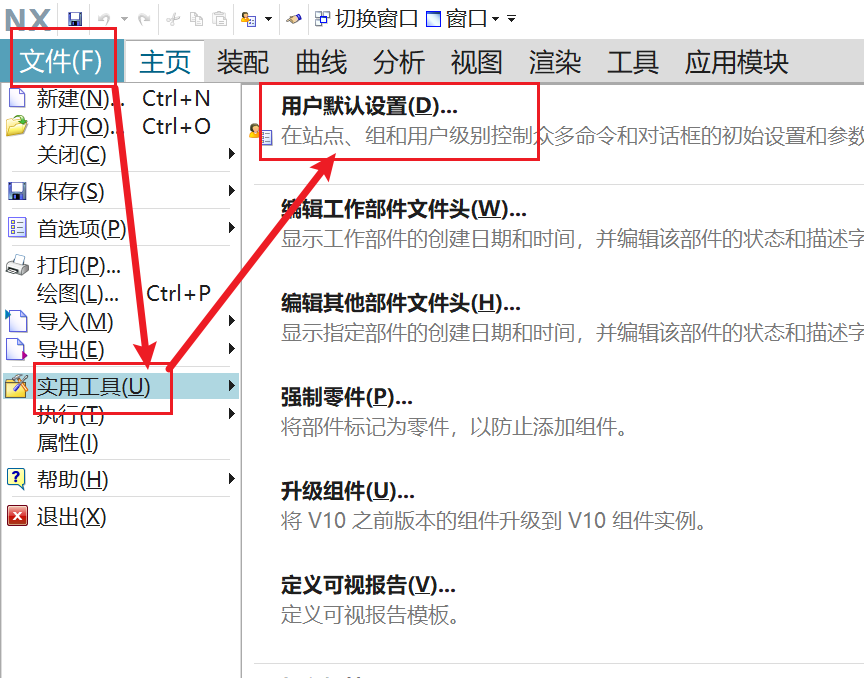Viewport: 864px width, 678px height.
Task: Click the red 退出 X icon
Action: [x=17, y=516]
